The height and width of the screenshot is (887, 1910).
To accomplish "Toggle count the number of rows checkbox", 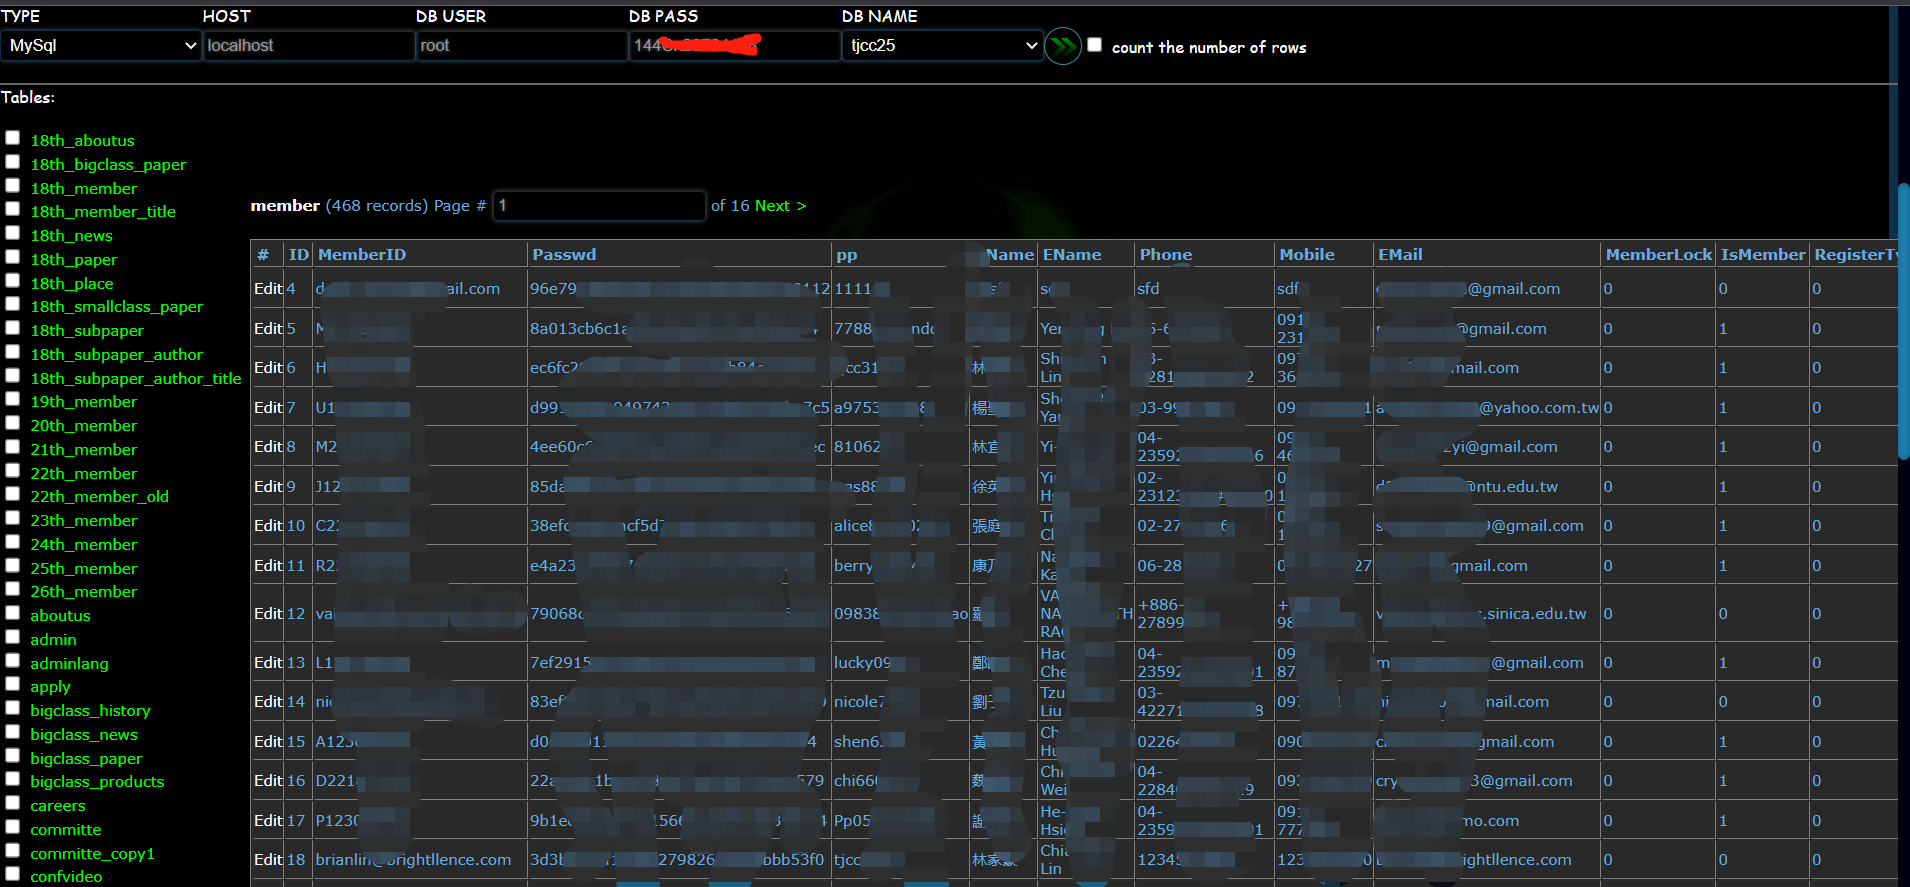I will (1095, 45).
